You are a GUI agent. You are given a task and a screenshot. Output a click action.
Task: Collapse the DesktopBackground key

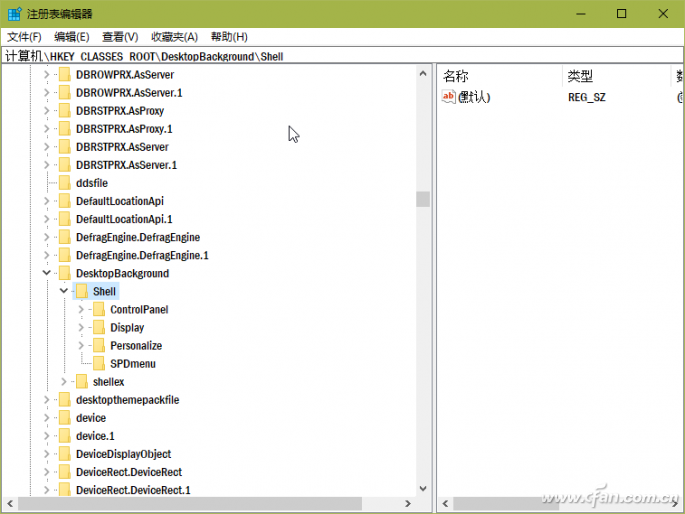point(47,273)
